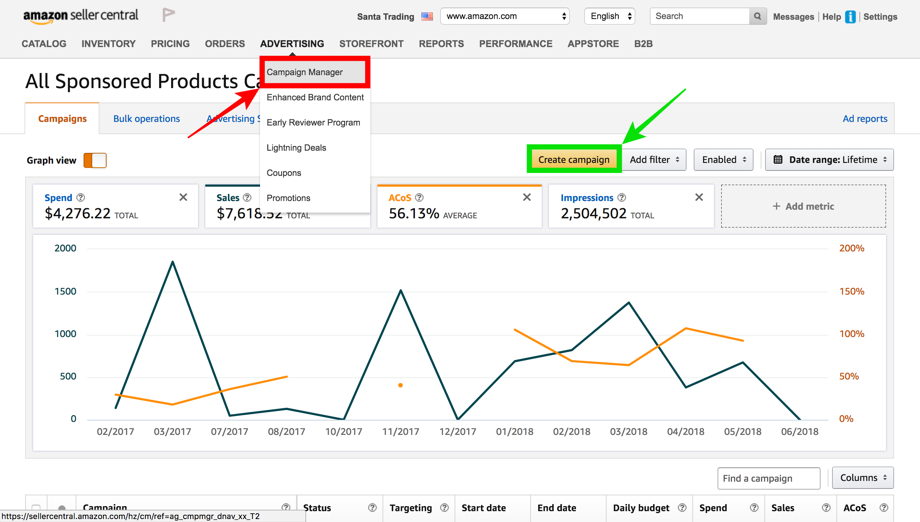Remove the Spend metric card
Image resolution: width=920 pixels, height=522 pixels.
pyautogui.click(x=183, y=197)
